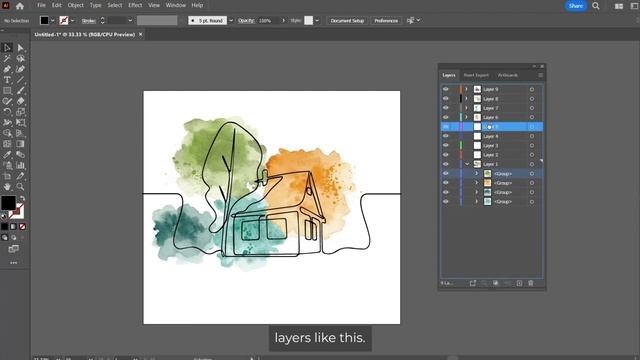Collapse Layer 1 in Layers panel
Screen dimensions: 640x360
click(467, 164)
